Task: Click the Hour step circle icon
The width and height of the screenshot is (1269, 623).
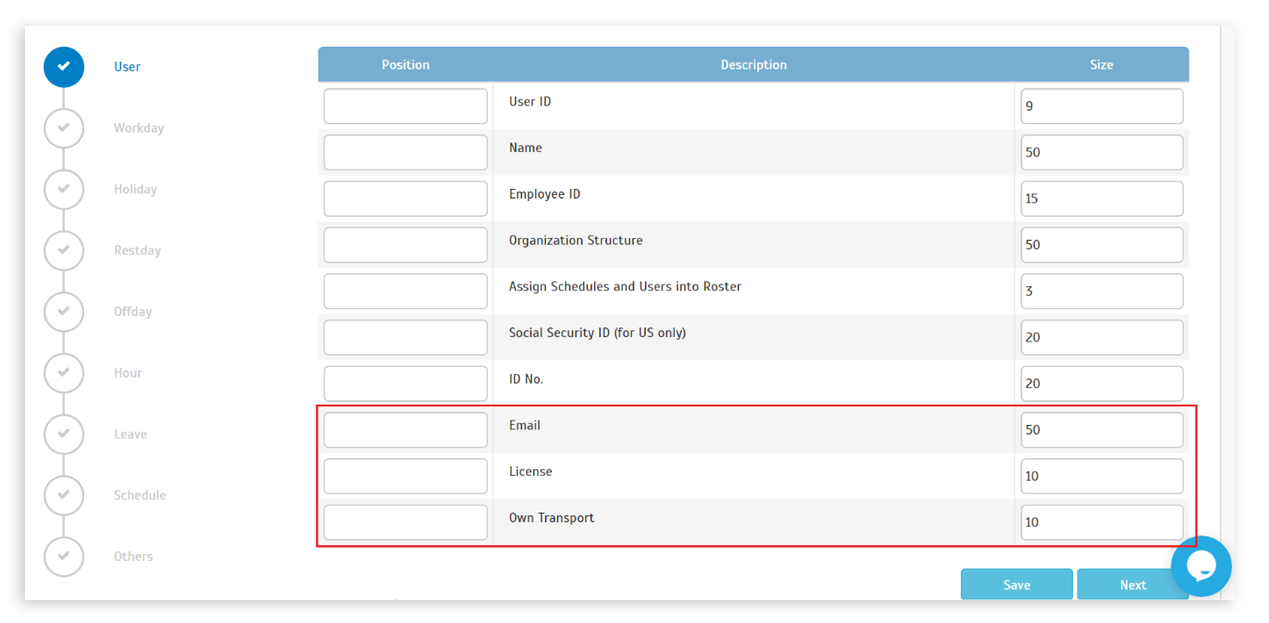Action: pyautogui.click(x=64, y=373)
